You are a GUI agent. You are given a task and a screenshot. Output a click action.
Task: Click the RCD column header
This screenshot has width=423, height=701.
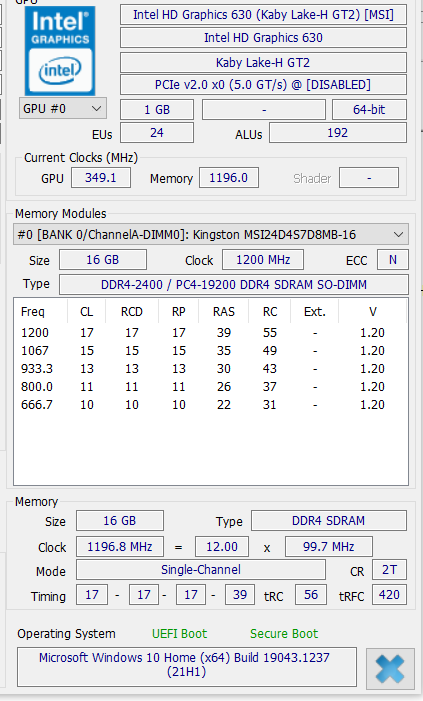point(131,312)
